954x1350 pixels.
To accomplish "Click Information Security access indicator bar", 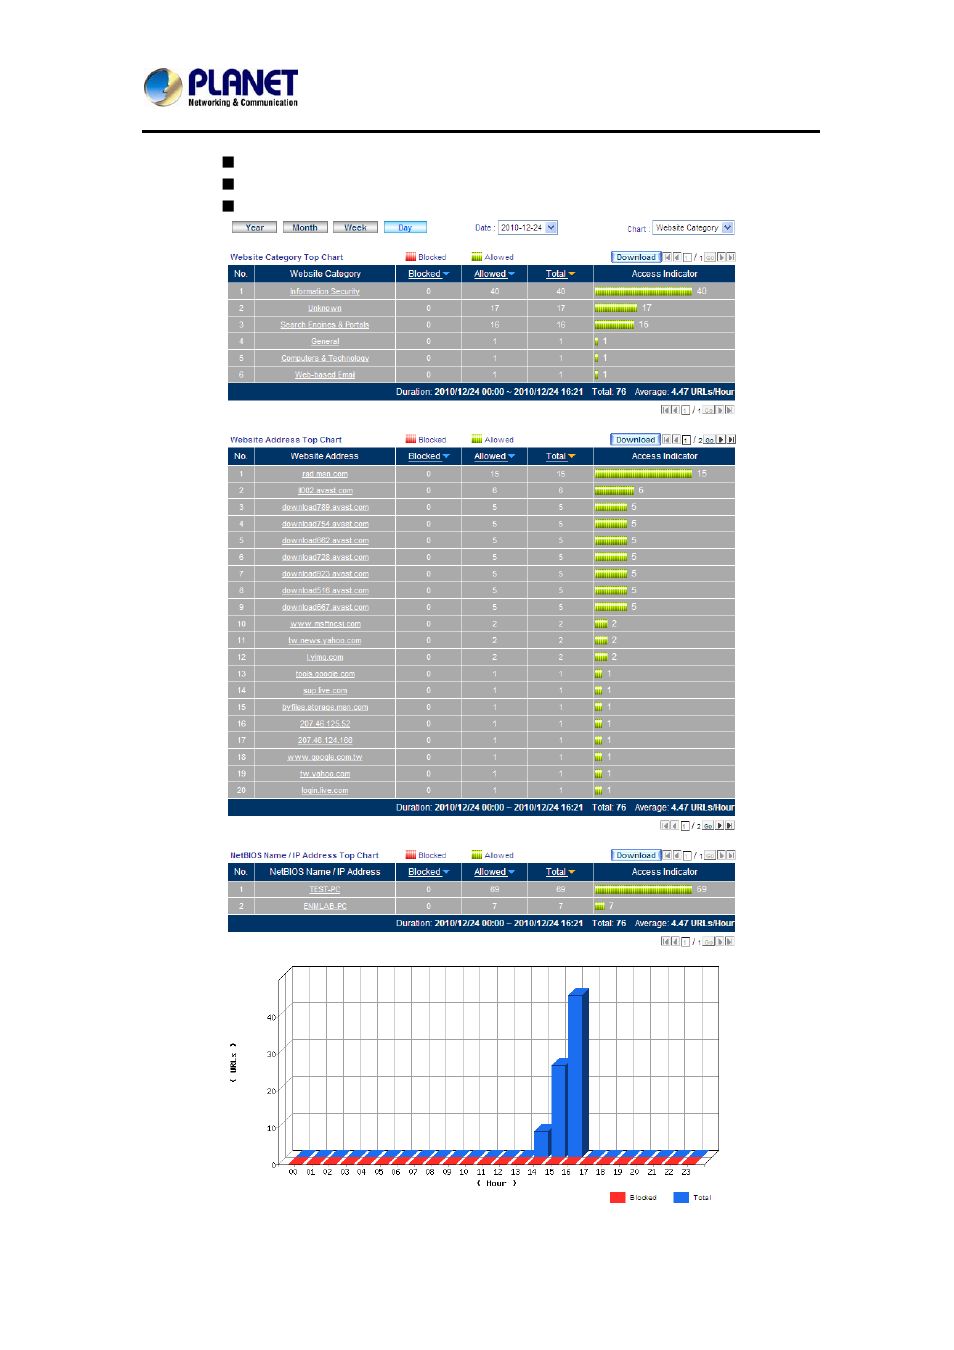I will 643,292.
